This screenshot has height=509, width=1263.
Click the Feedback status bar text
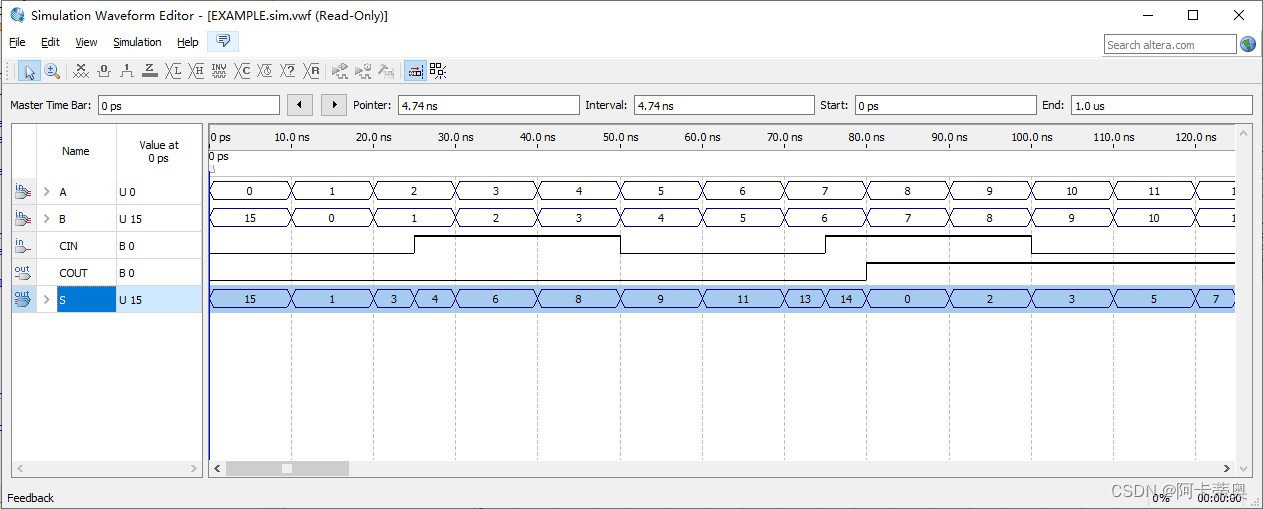[x=31, y=498]
